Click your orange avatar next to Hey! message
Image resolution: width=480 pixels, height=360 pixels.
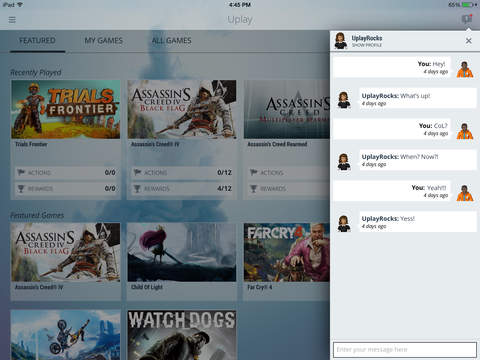tap(465, 69)
